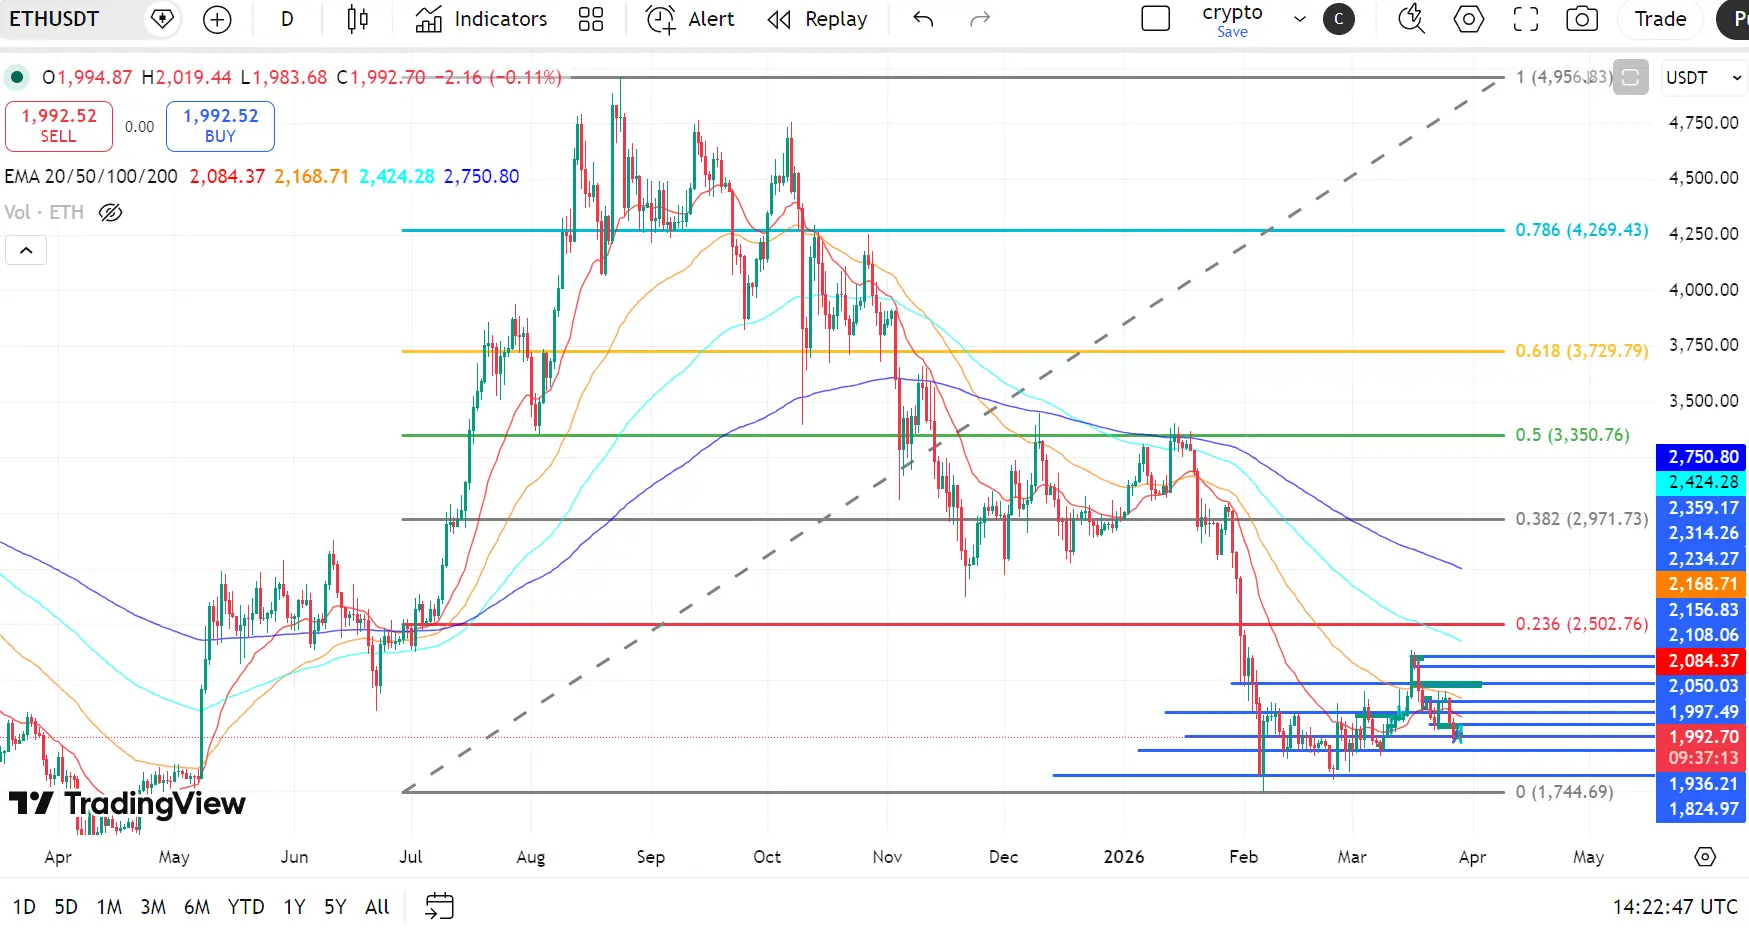This screenshot has height=933, width=1749.
Task: Open the C user profile avatar
Action: 1339,19
